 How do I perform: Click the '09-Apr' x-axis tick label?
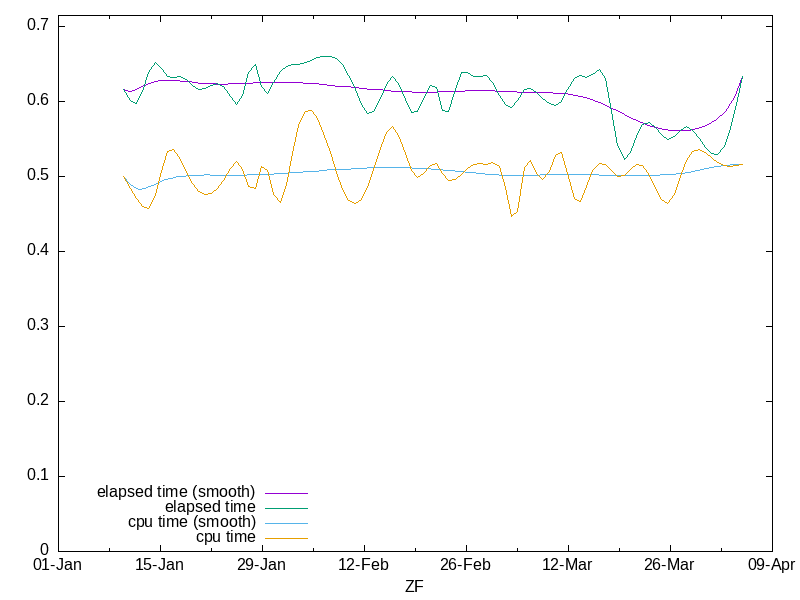[771, 565]
